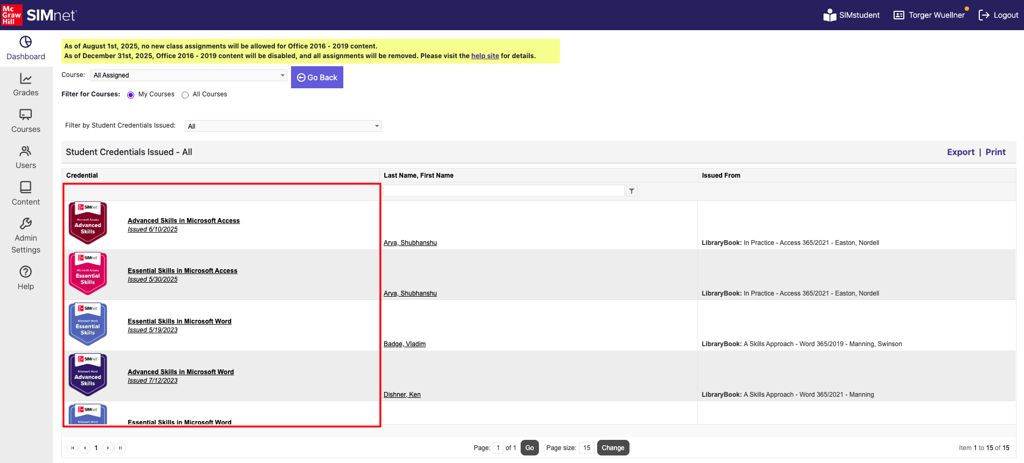Click Export link
Viewport: 1024px width, 463px height.
coord(960,152)
